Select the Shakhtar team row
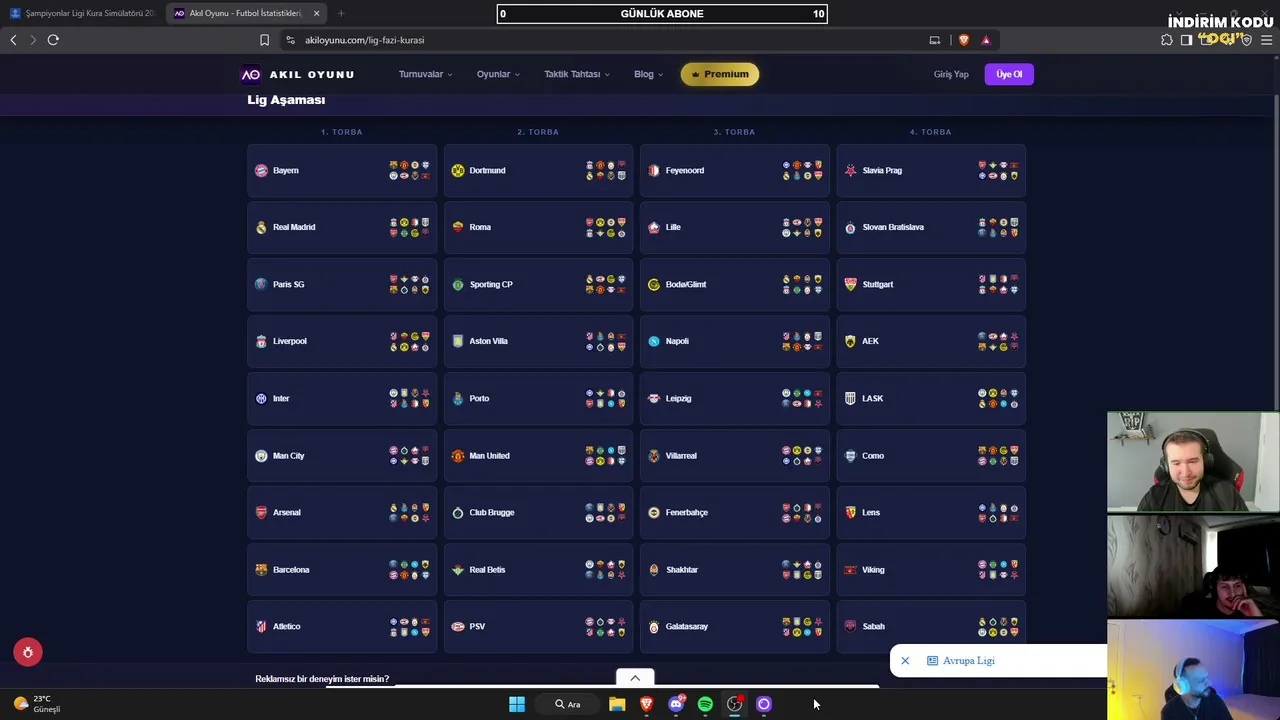Viewport: 1280px width, 720px height. click(x=735, y=570)
